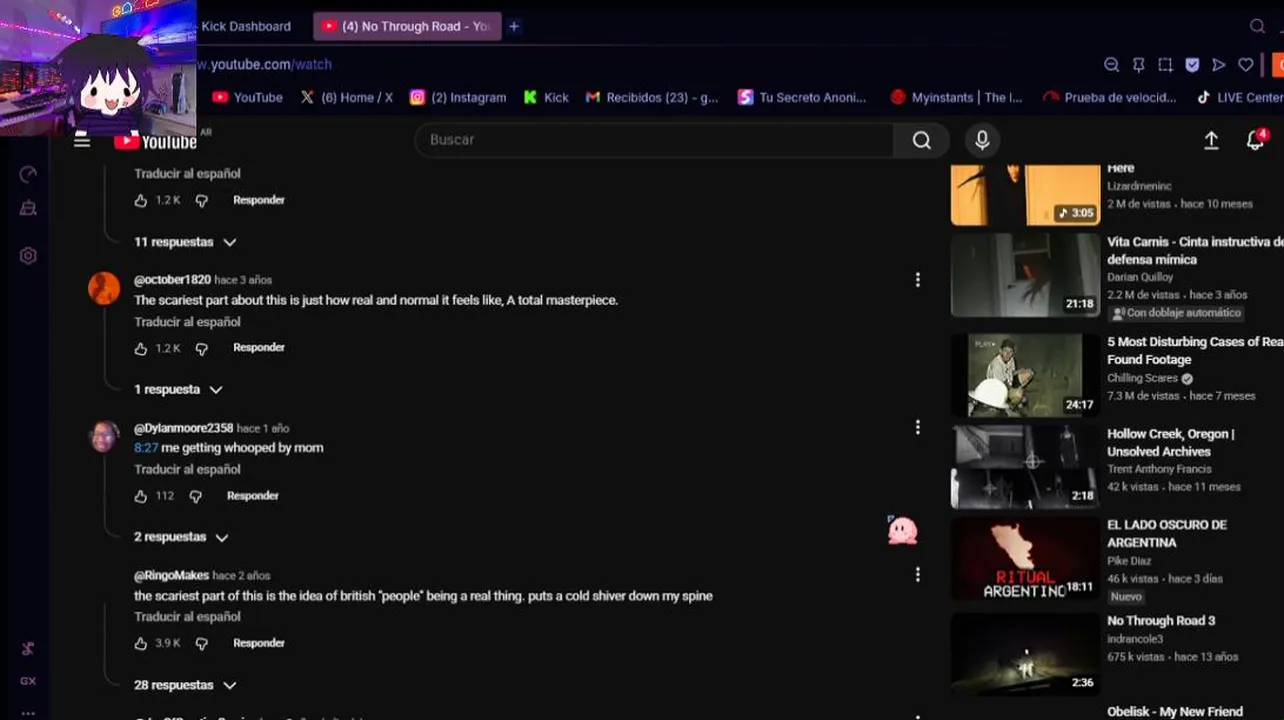
Task: Click the send/flow arrow icon in address bar
Action: (x=1218, y=65)
